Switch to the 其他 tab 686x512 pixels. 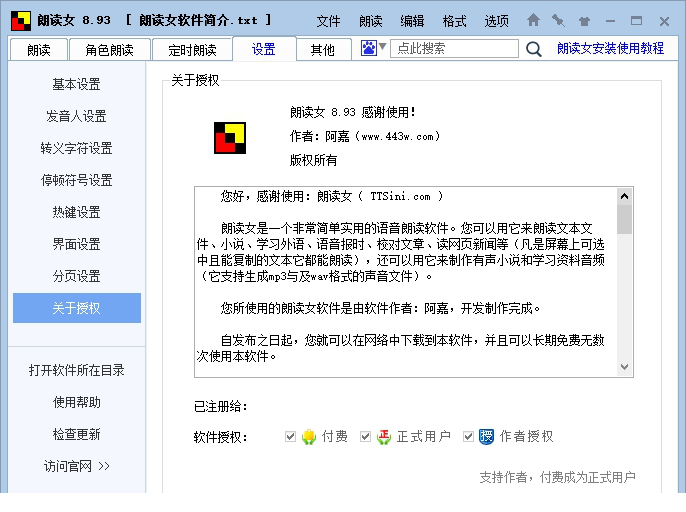[323, 50]
